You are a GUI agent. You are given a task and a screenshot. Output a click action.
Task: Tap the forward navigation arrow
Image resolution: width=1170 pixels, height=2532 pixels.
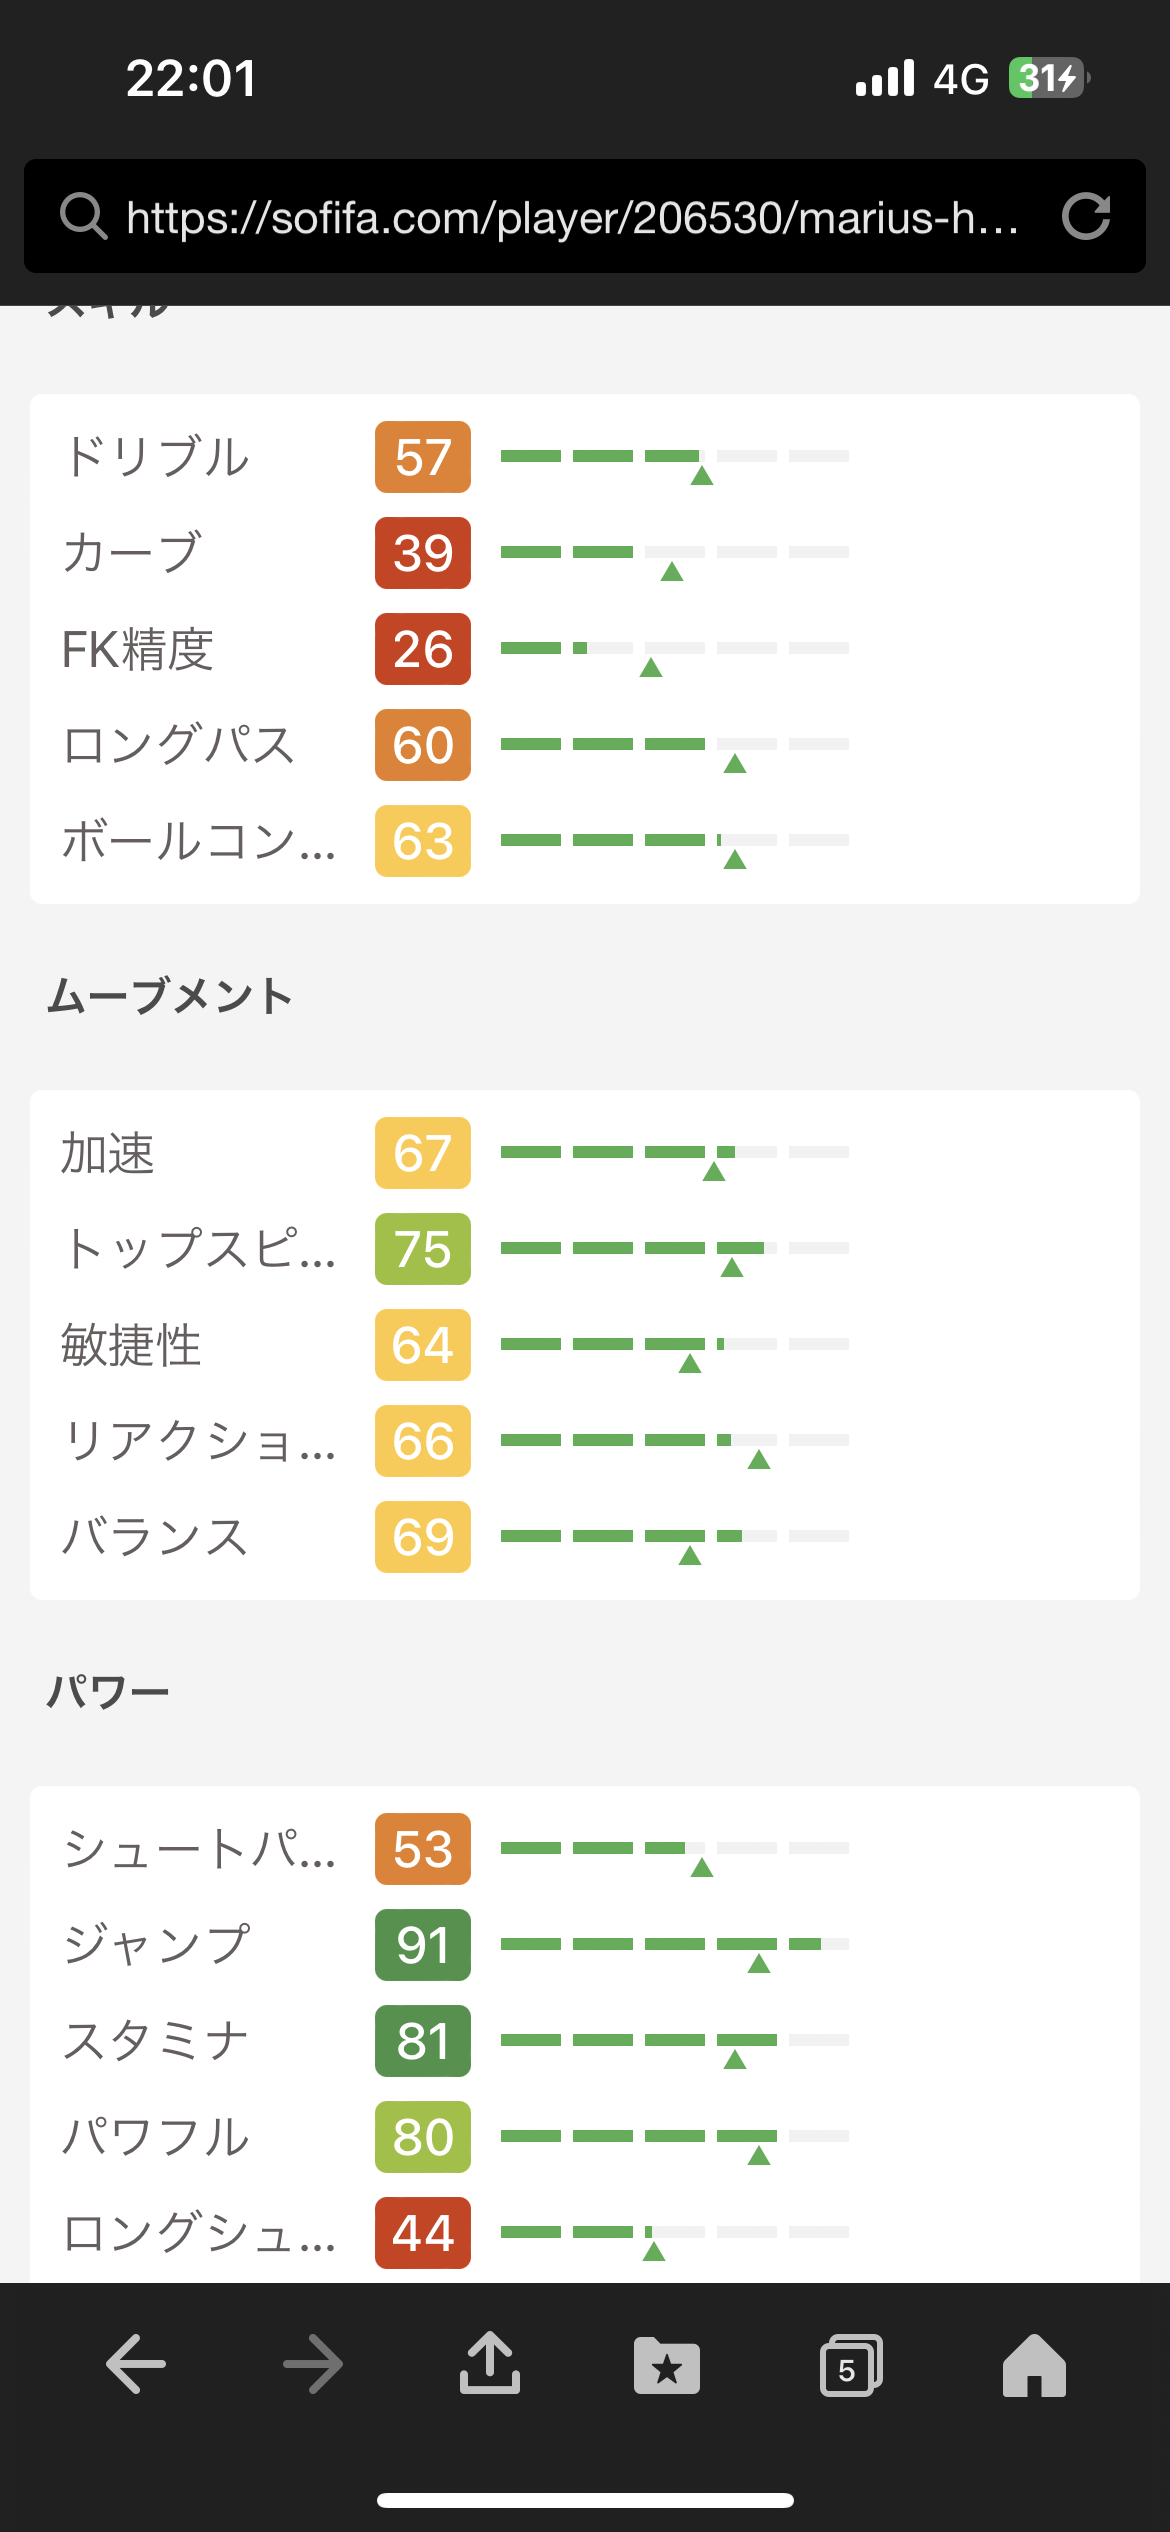pos(312,2364)
